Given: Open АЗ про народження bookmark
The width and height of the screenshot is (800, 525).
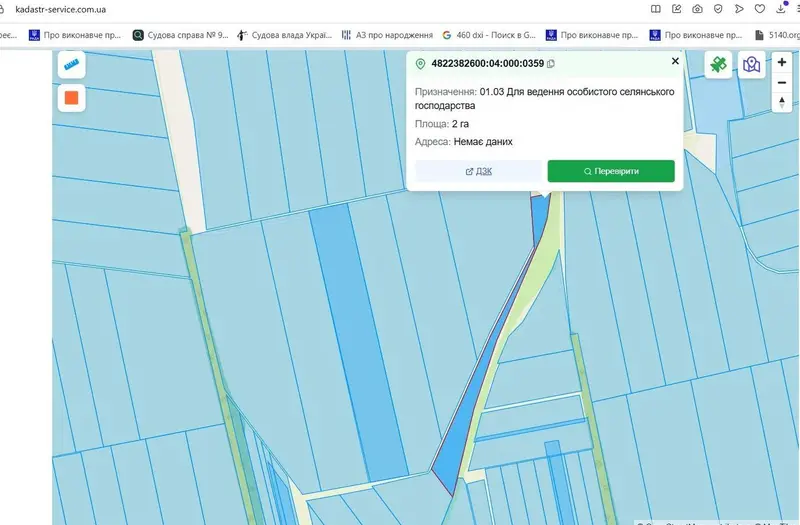Looking at the screenshot, I should 387,35.
